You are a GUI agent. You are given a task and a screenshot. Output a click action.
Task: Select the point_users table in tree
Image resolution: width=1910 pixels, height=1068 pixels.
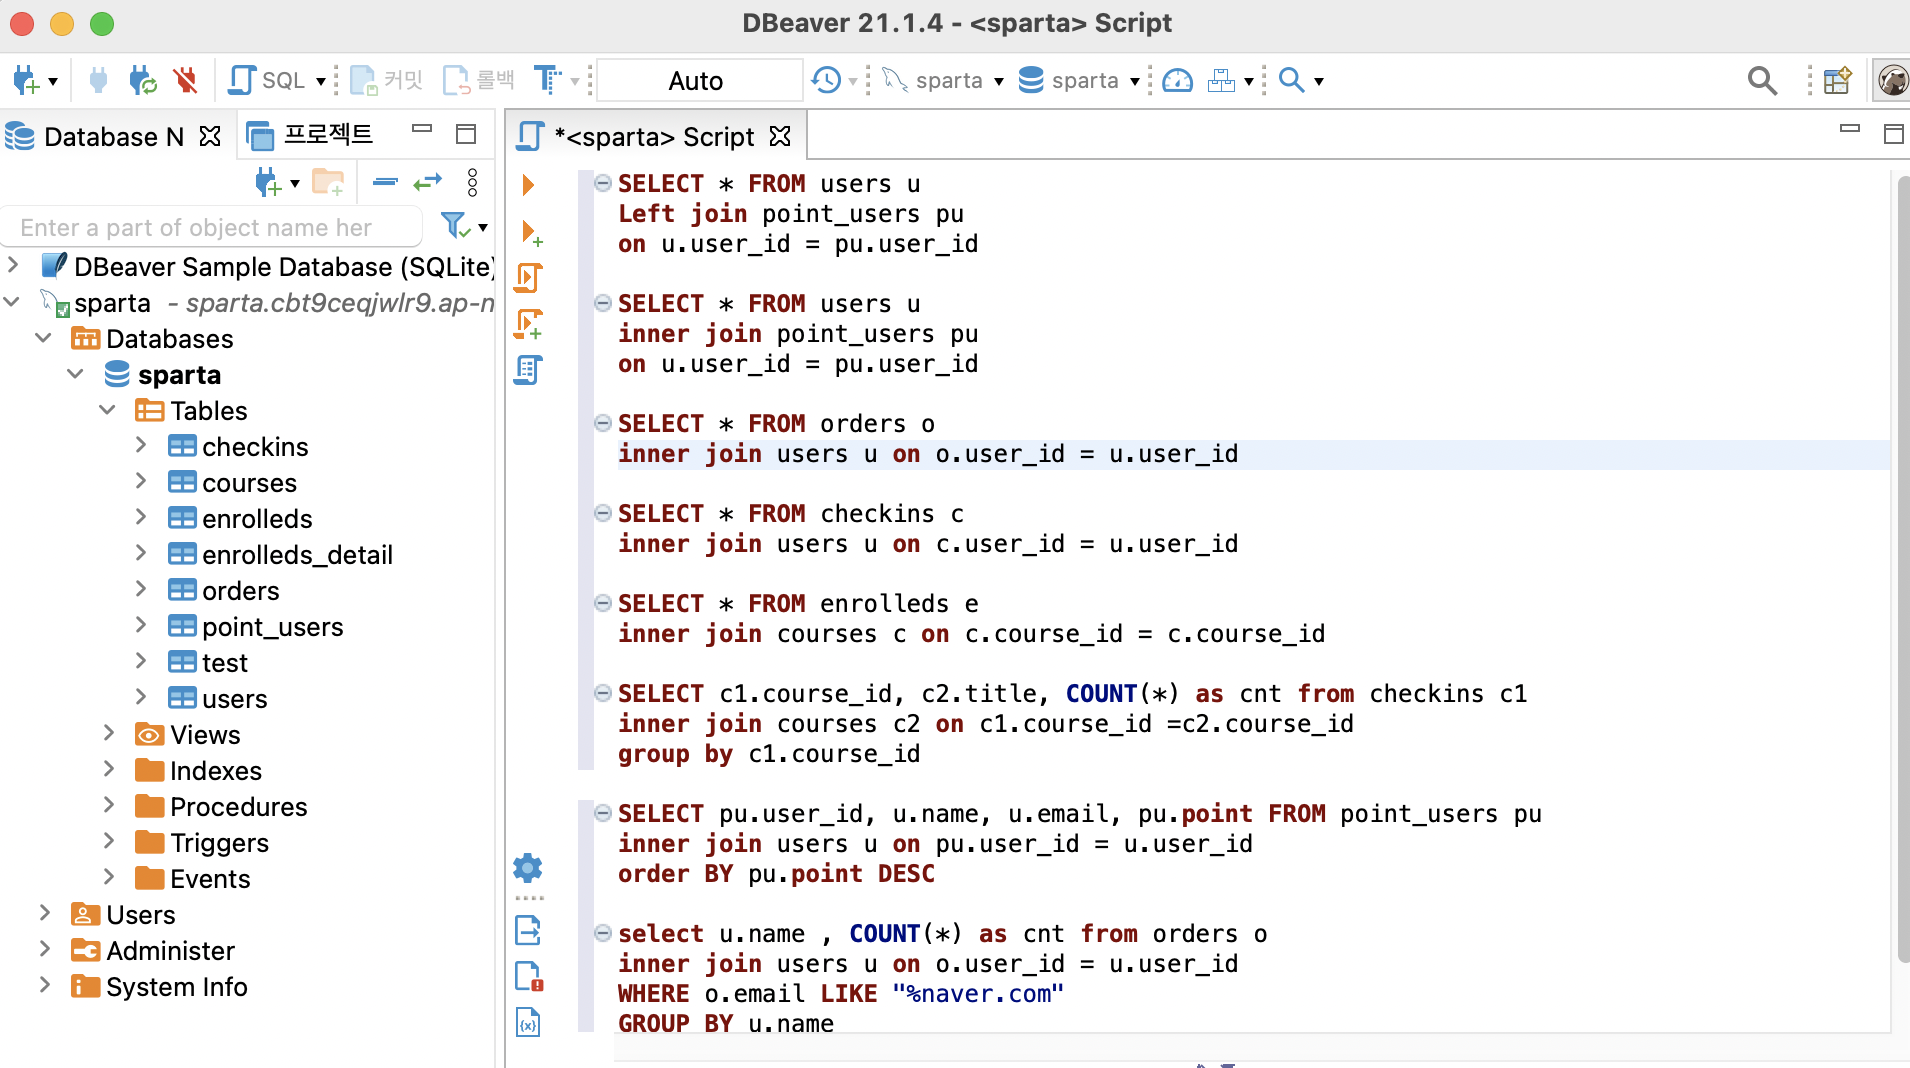point(272,627)
